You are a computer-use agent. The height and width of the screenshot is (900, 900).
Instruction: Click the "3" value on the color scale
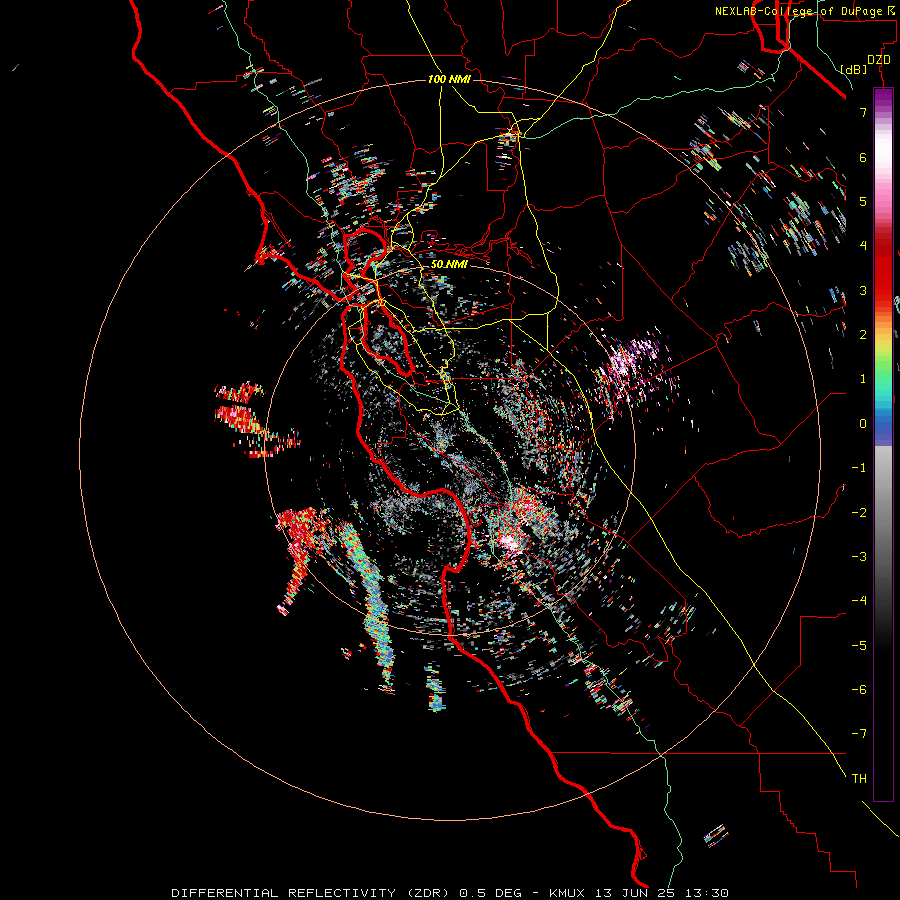tap(863, 290)
